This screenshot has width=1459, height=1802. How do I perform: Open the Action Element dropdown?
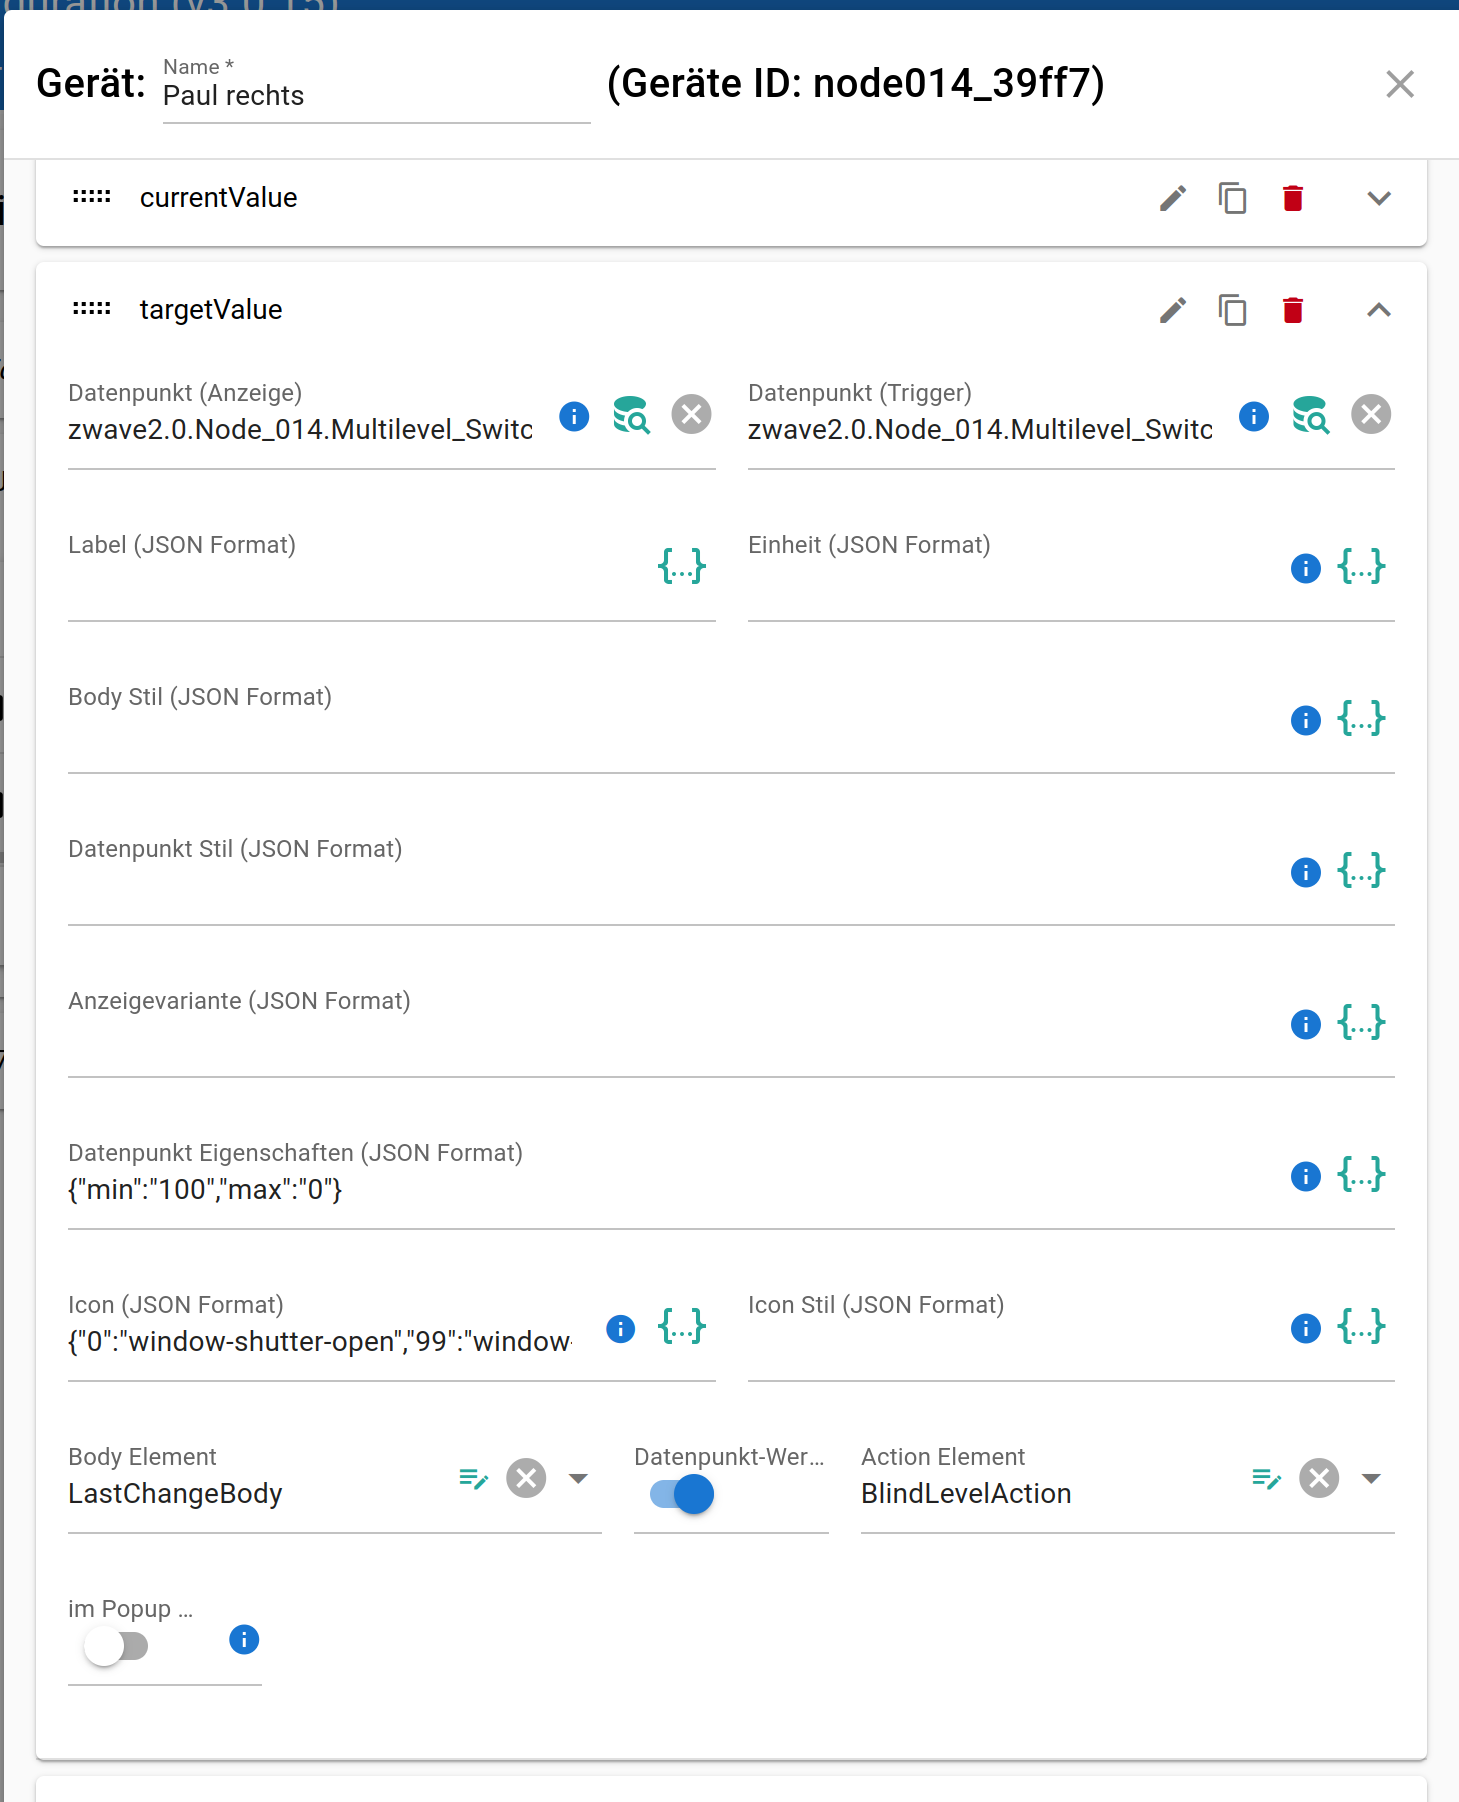coord(1371,1478)
